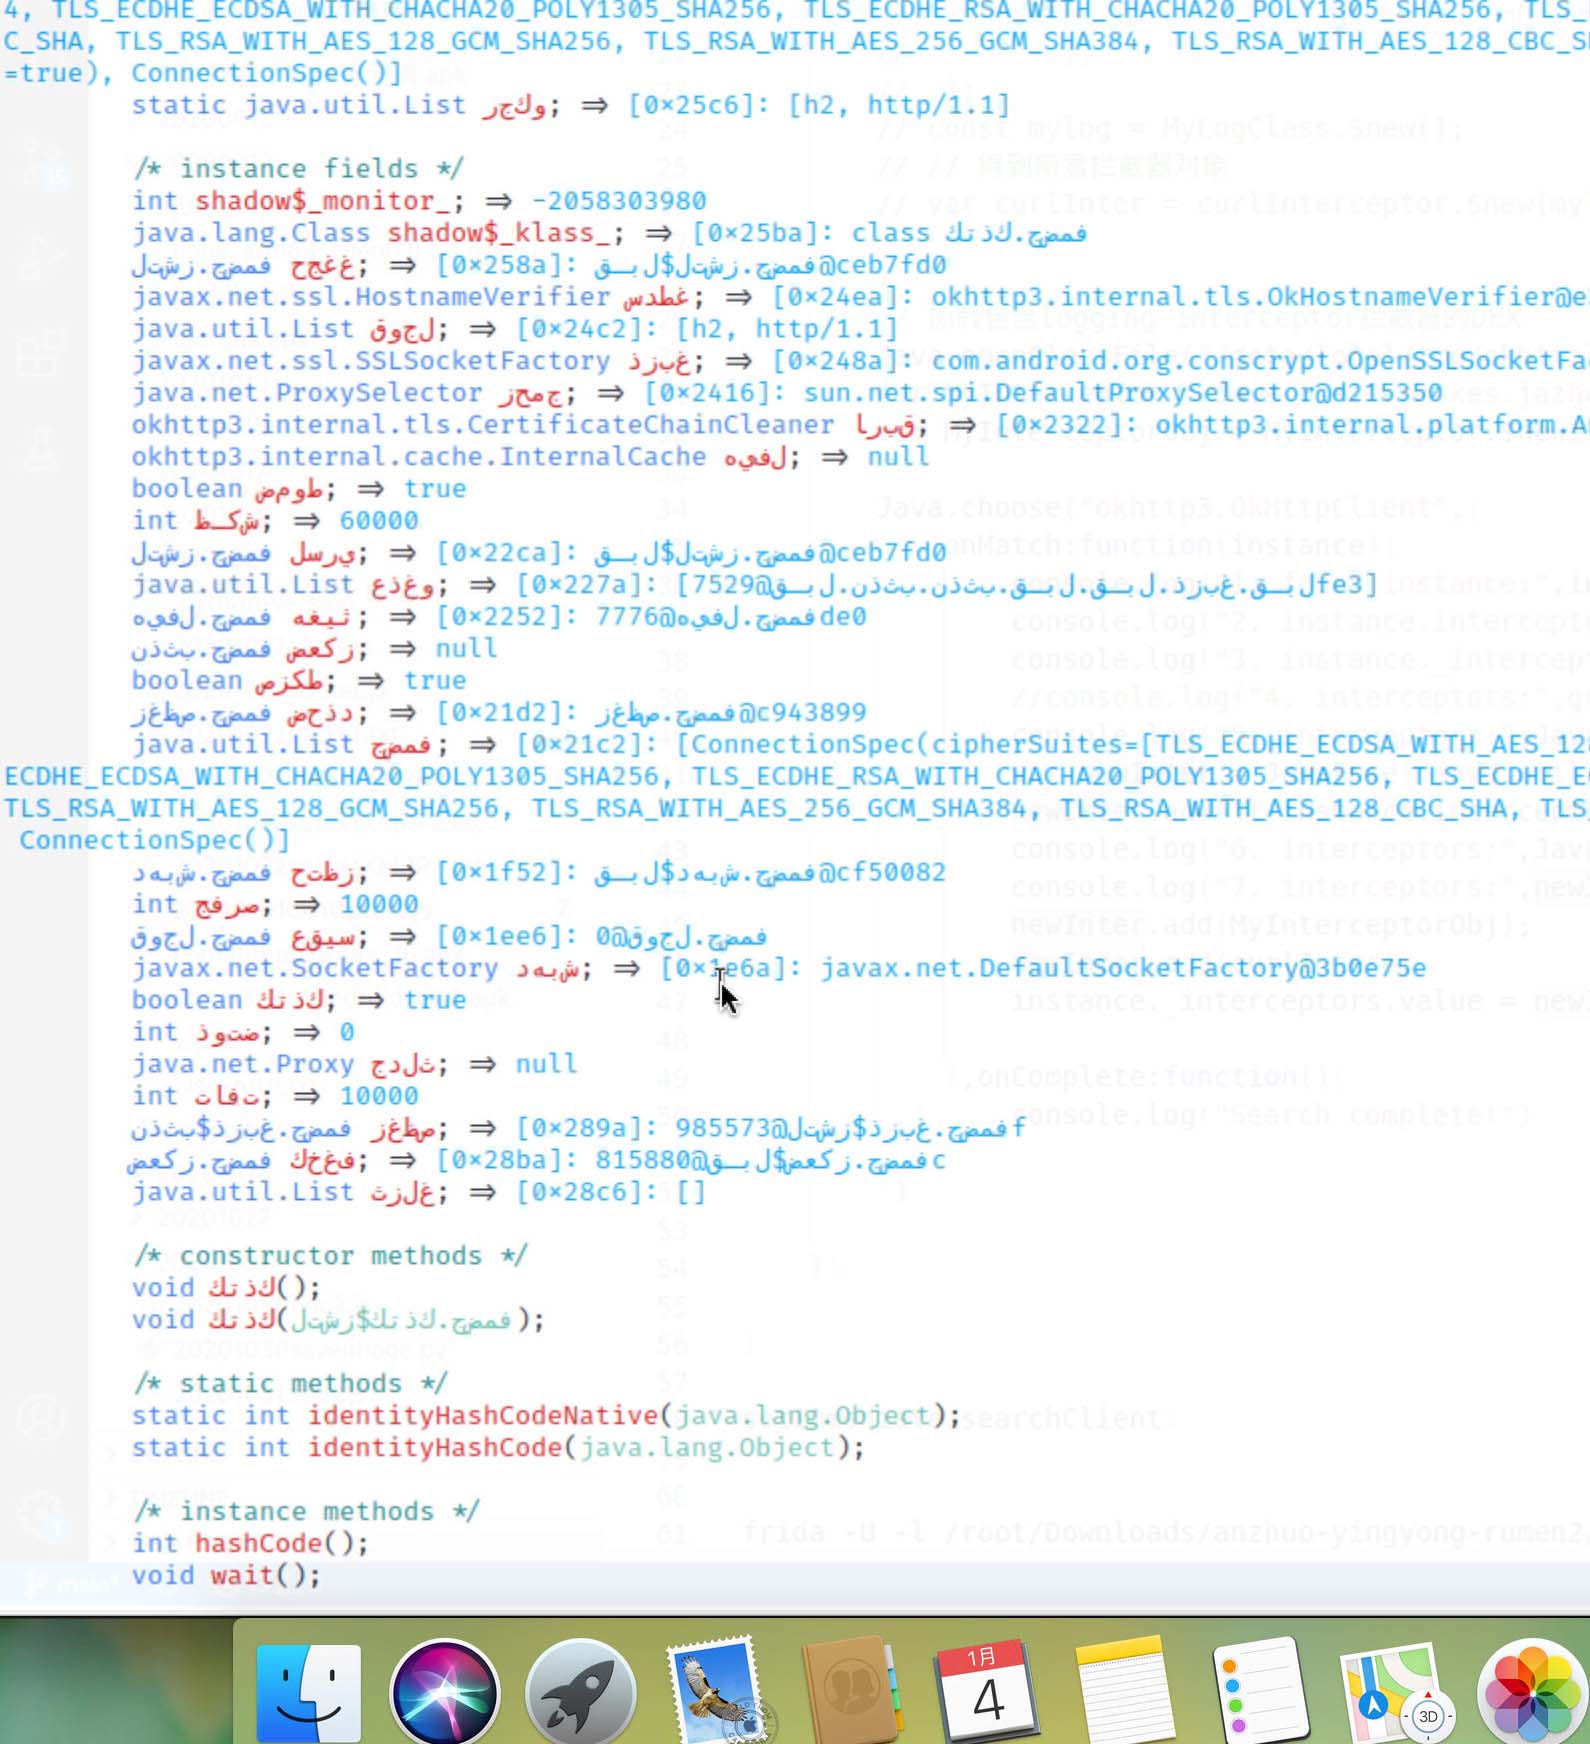Screen dimensions: 1590x1744
Task: Click the "/* instance fields */" comment
Action: (298, 168)
